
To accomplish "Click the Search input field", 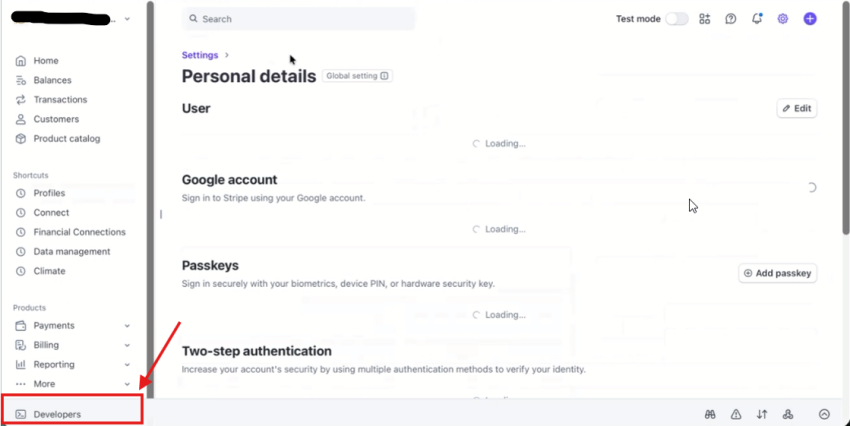I will pyautogui.click(x=299, y=19).
